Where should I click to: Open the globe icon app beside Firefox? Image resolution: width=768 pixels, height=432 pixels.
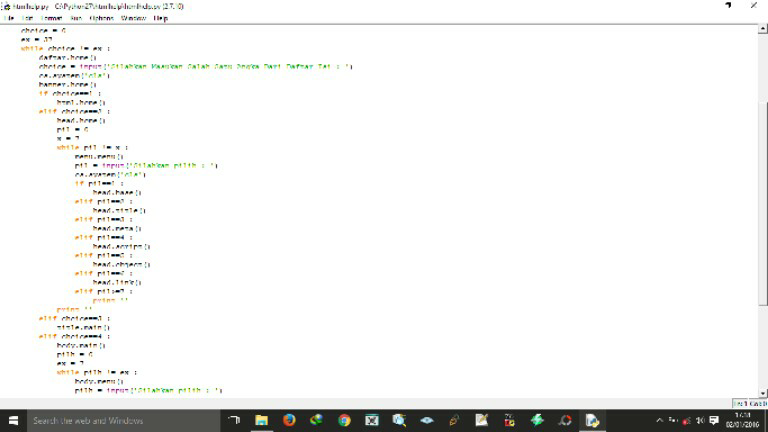tap(316, 420)
